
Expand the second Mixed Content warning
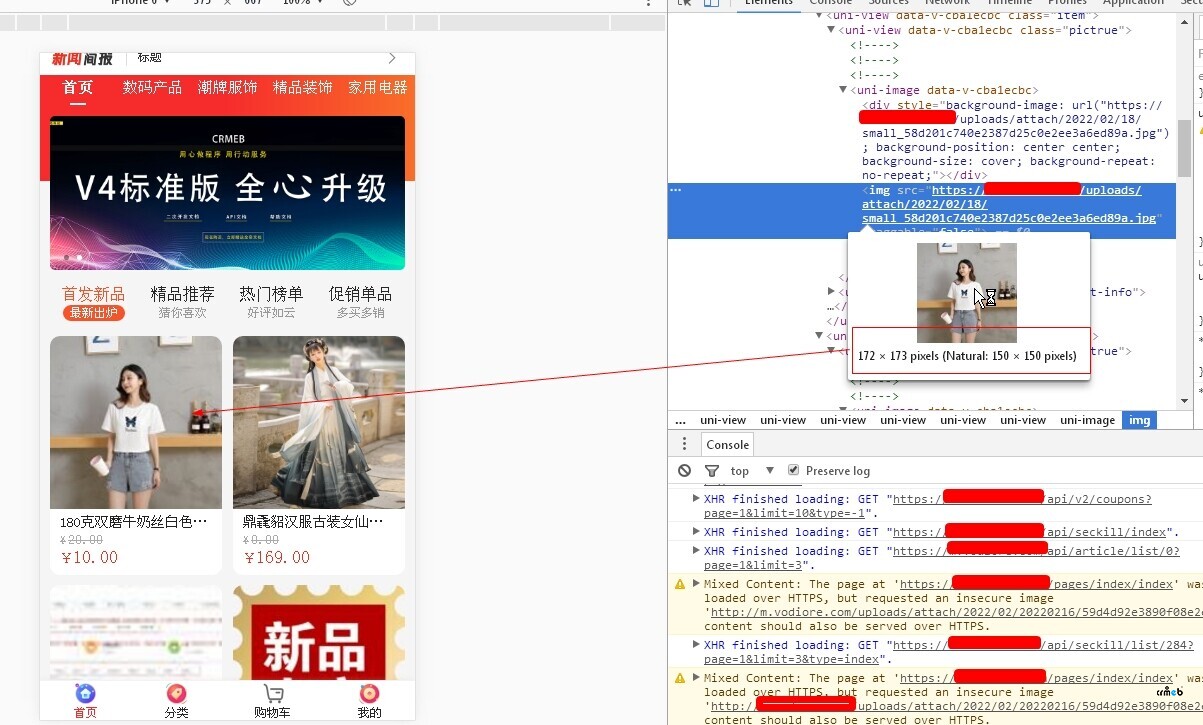click(x=697, y=678)
